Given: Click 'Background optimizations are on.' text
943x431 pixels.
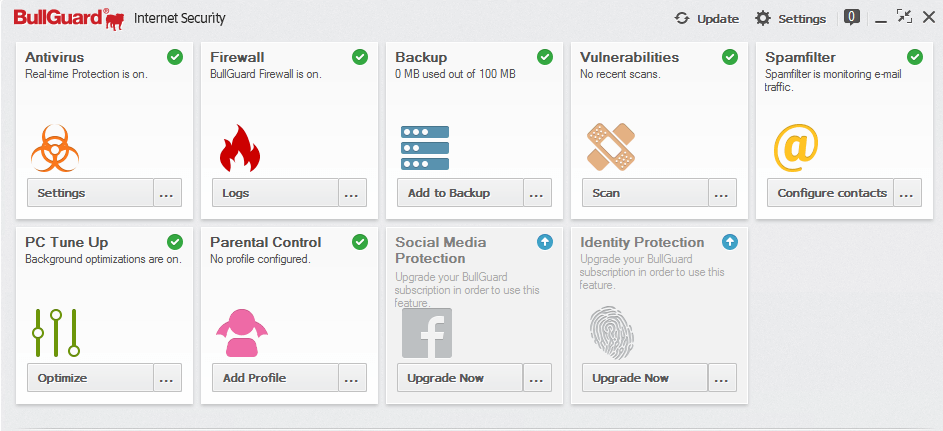Looking at the screenshot, I should pyautogui.click(x=103, y=260).
